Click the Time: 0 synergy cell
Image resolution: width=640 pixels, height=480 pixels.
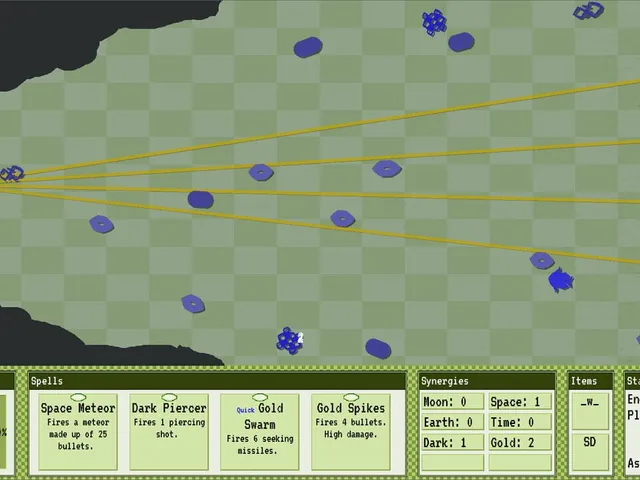click(520, 422)
